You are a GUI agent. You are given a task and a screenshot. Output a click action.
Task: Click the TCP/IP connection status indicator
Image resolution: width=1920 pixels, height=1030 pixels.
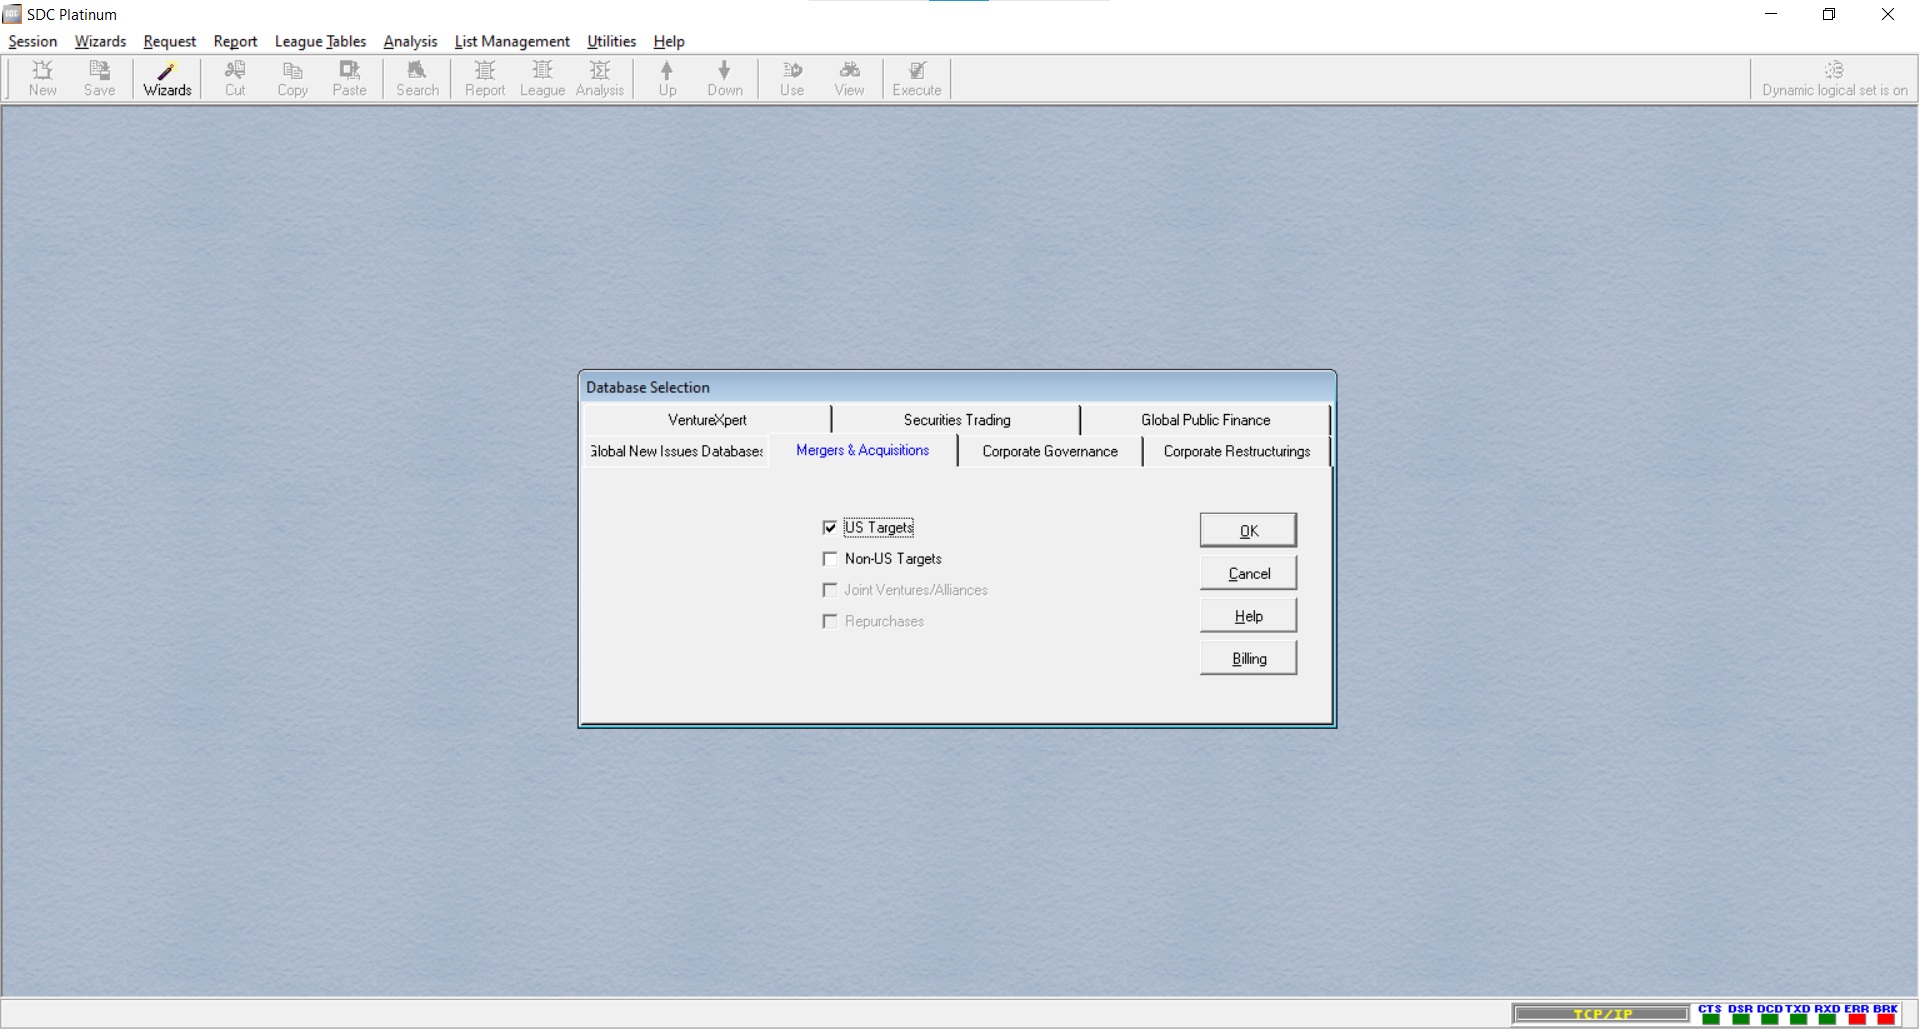click(x=1601, y=1014)
